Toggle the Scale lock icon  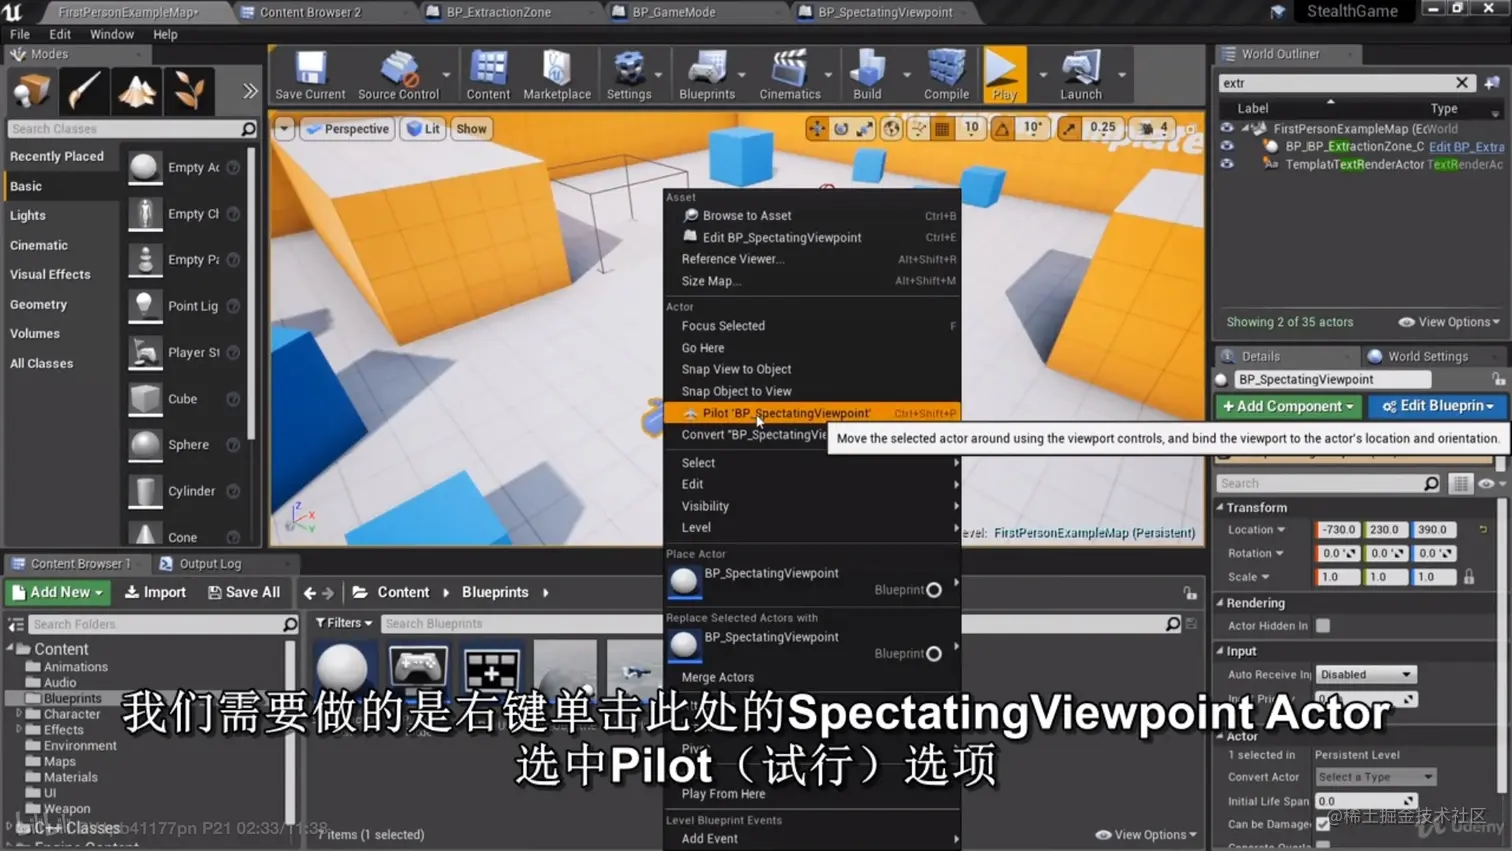click(x=1469, y=577)
